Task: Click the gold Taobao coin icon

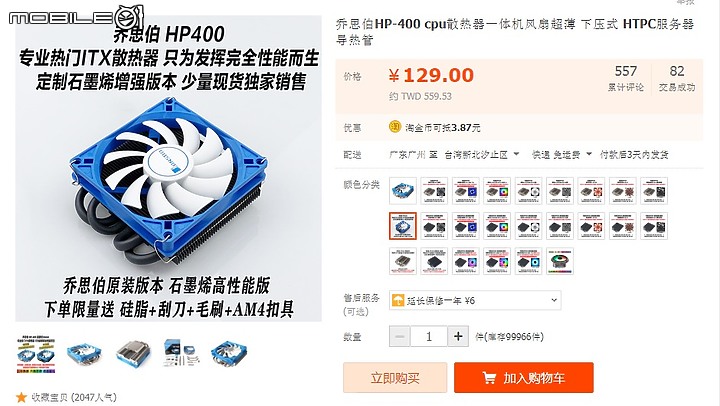Action: coord(395,127)
